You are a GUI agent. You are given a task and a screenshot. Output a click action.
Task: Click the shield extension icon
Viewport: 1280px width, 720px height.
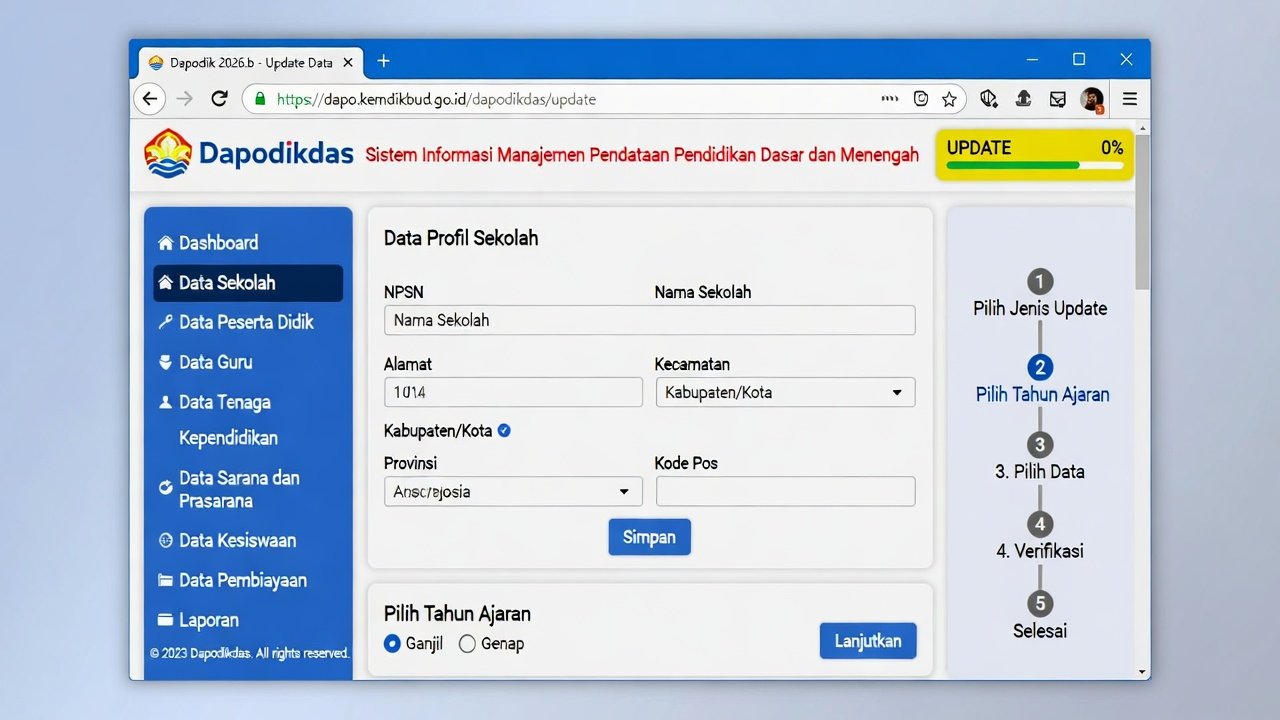[989, 98]
